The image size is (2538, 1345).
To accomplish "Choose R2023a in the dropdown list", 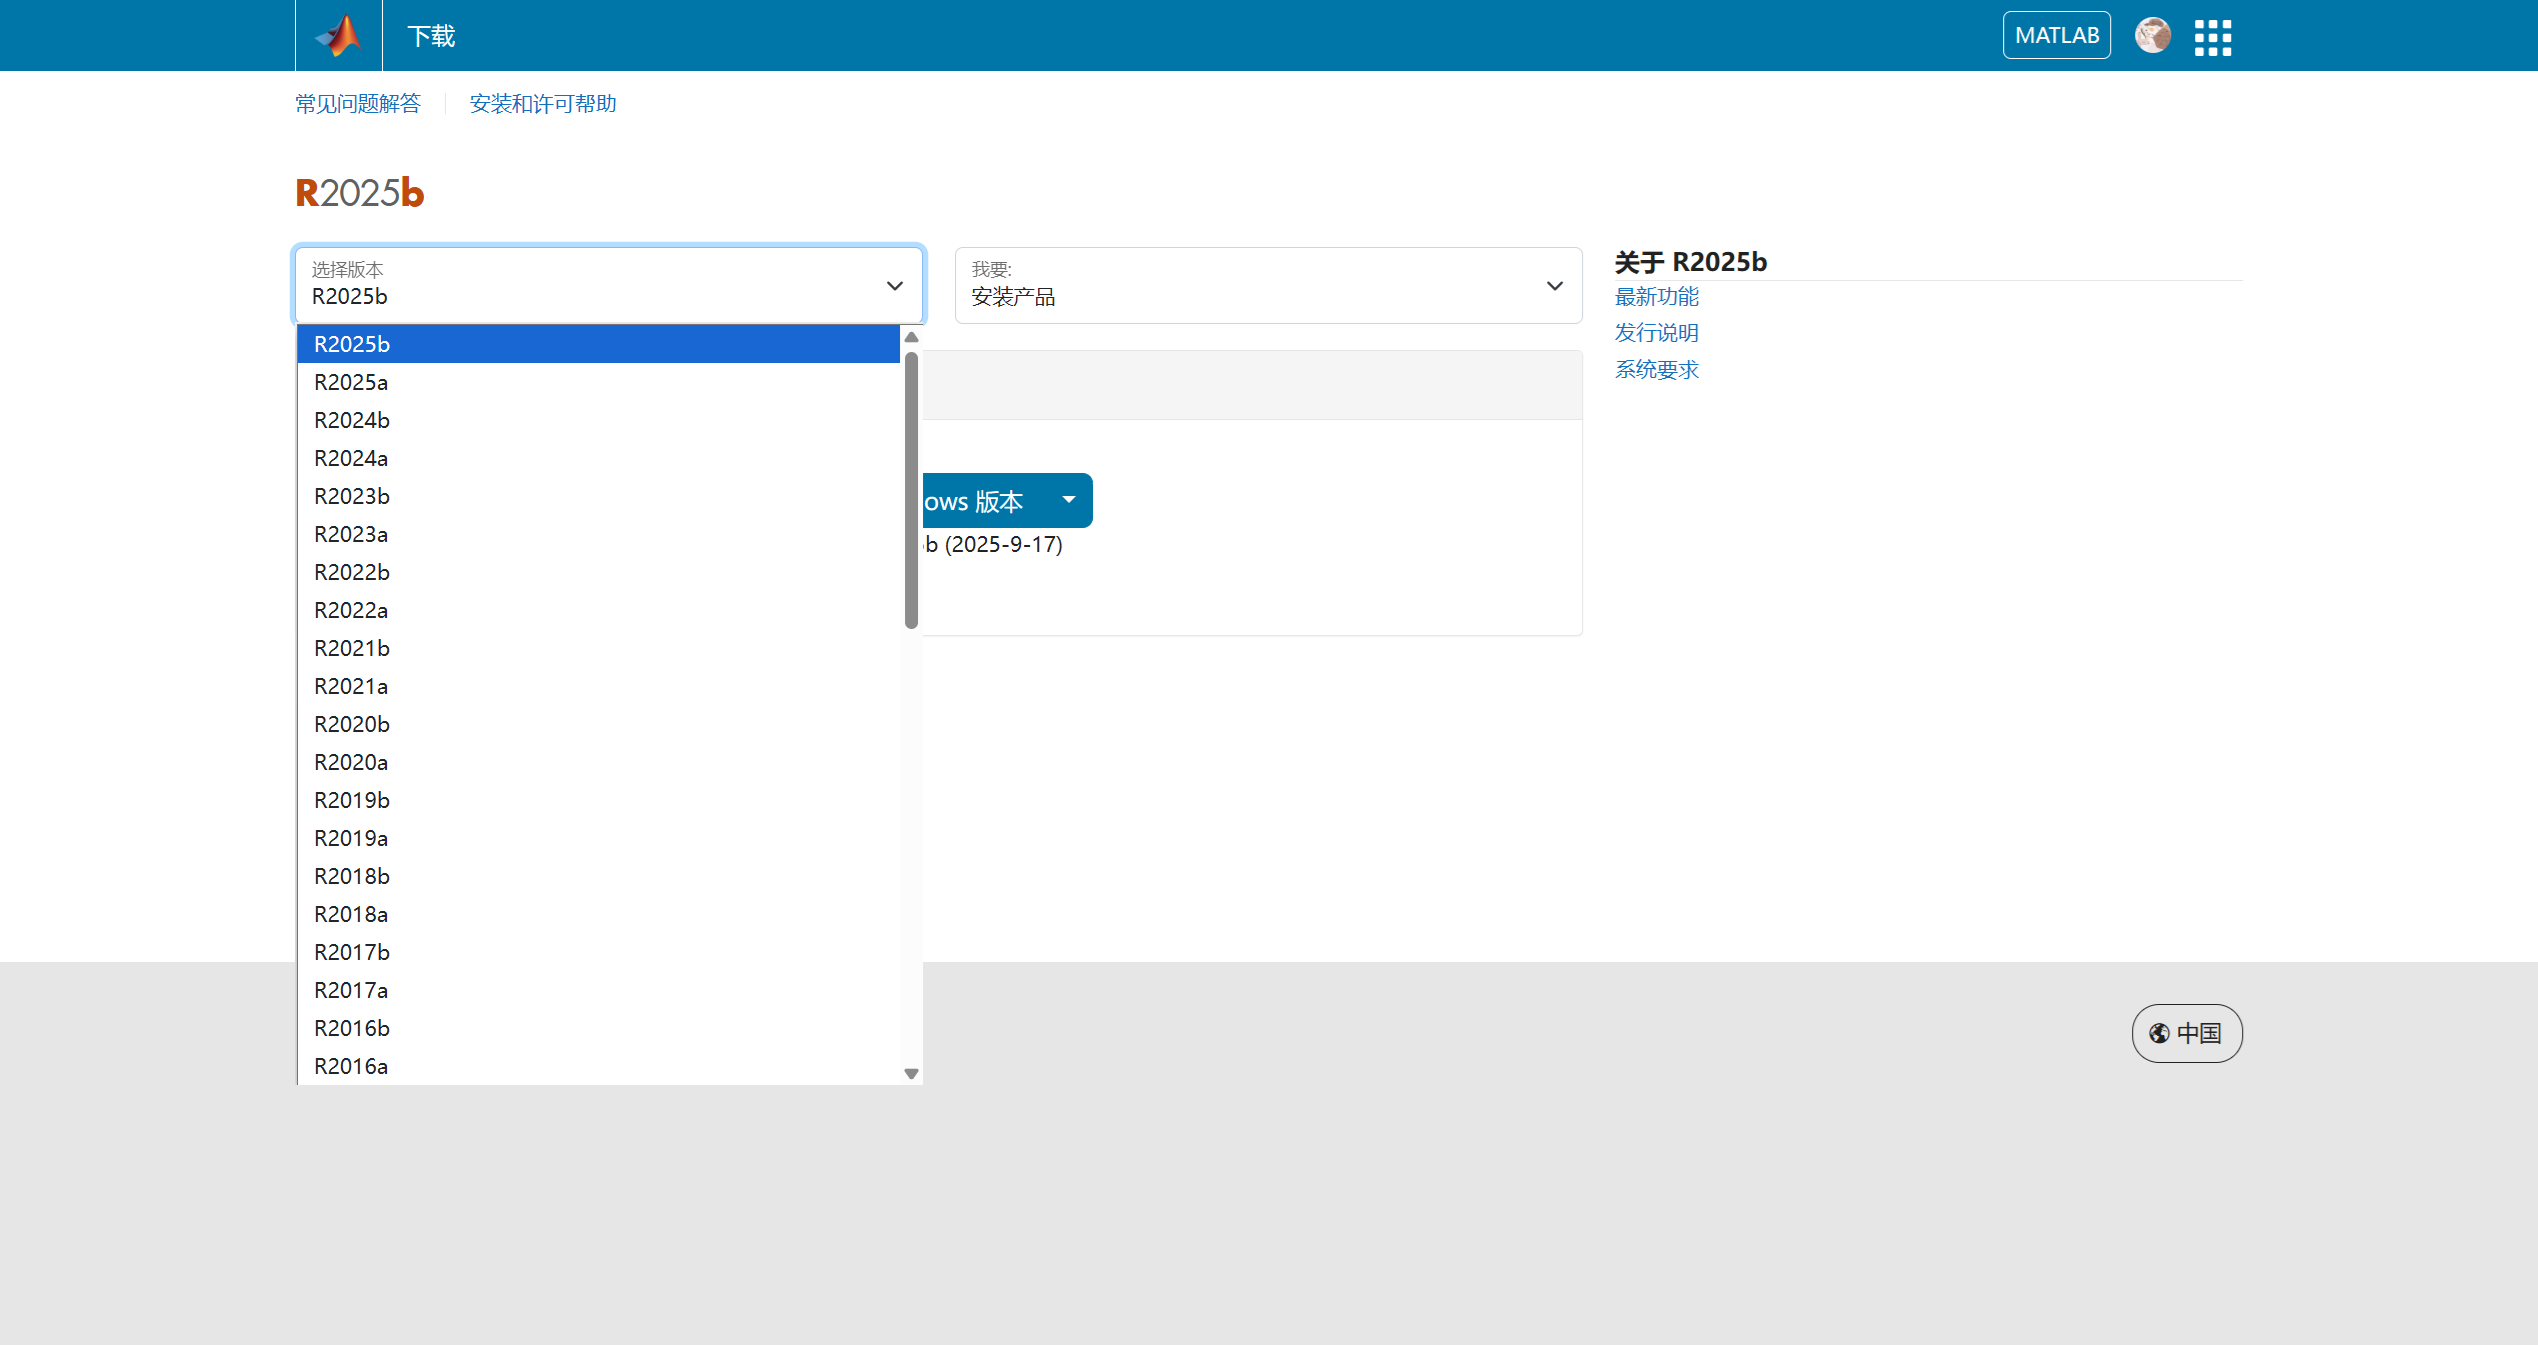I will pyautogui.click(x=351, y=534).
